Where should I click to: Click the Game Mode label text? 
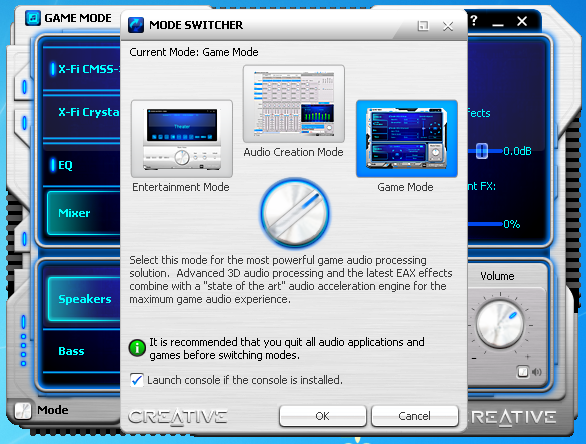click(405, 187)
